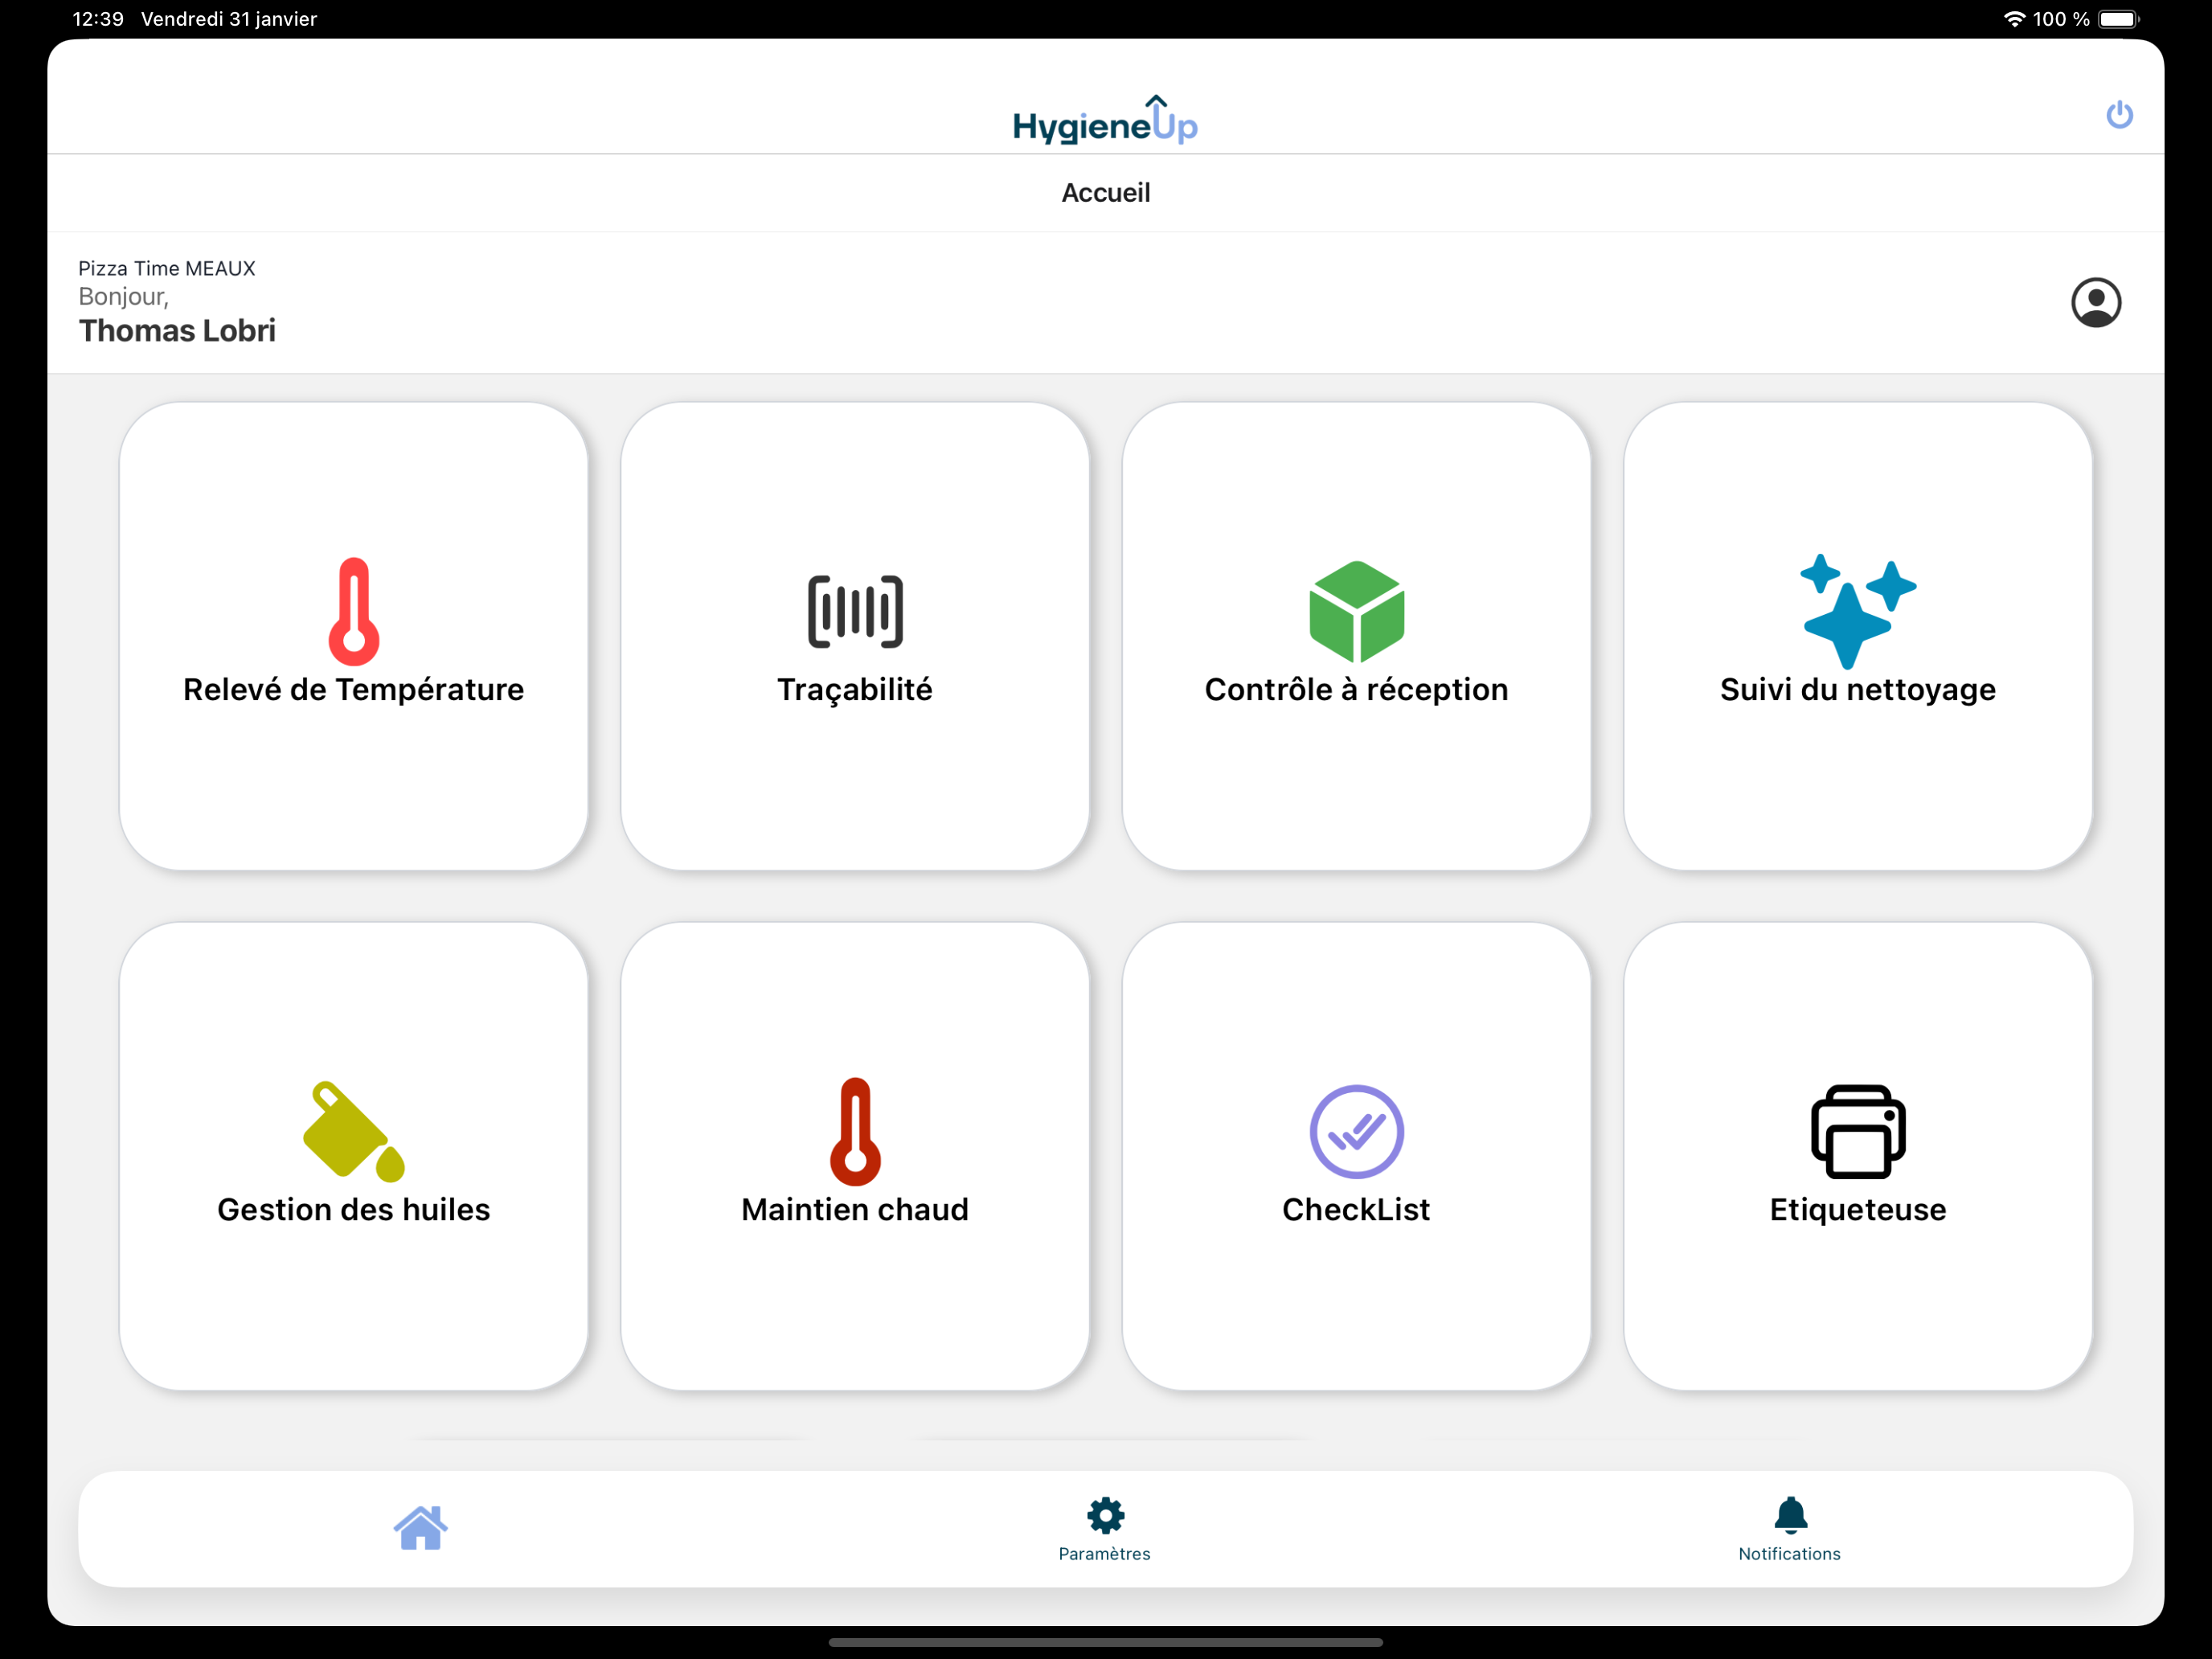Open Maintien chaud thermometer icon
The width and height of the screenshot is (2212, 1659).
[x=855, y=1131]
